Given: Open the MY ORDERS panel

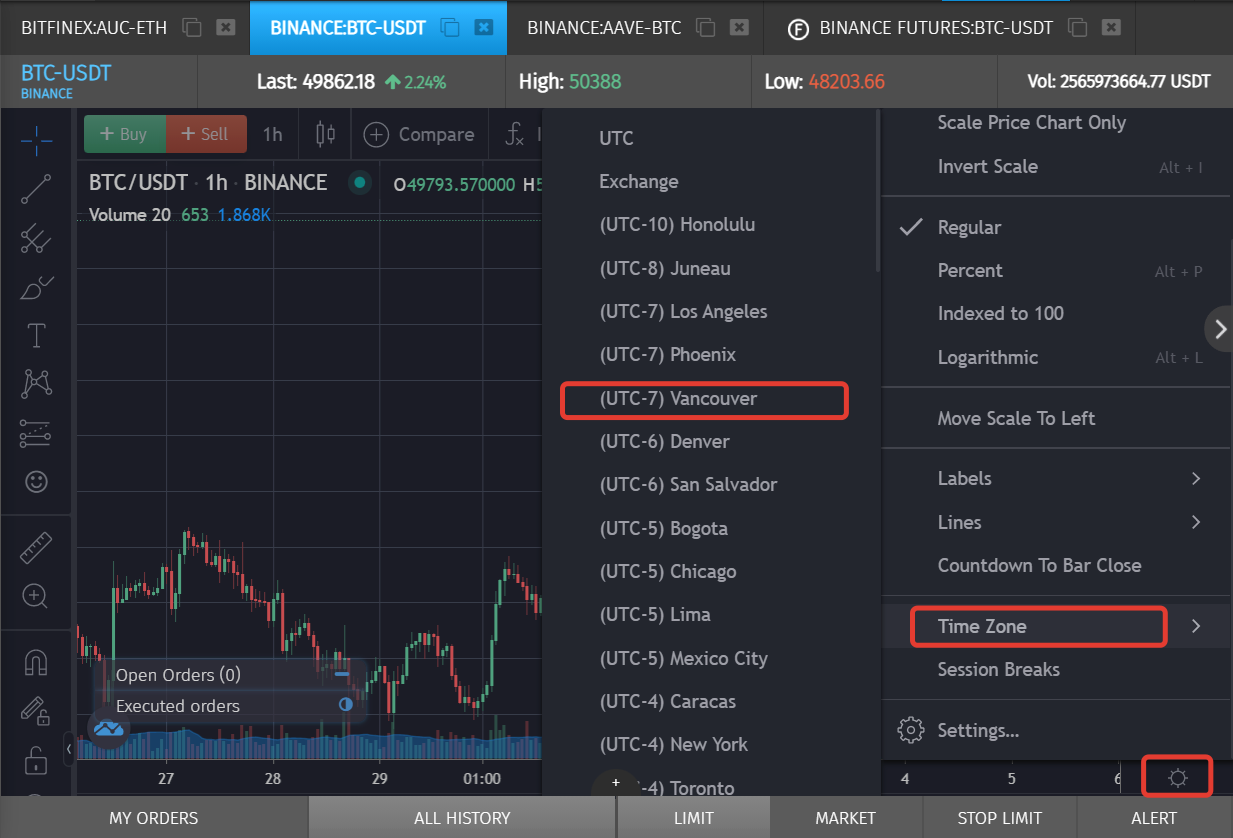Looking at the screenshot, I should 154,817.
